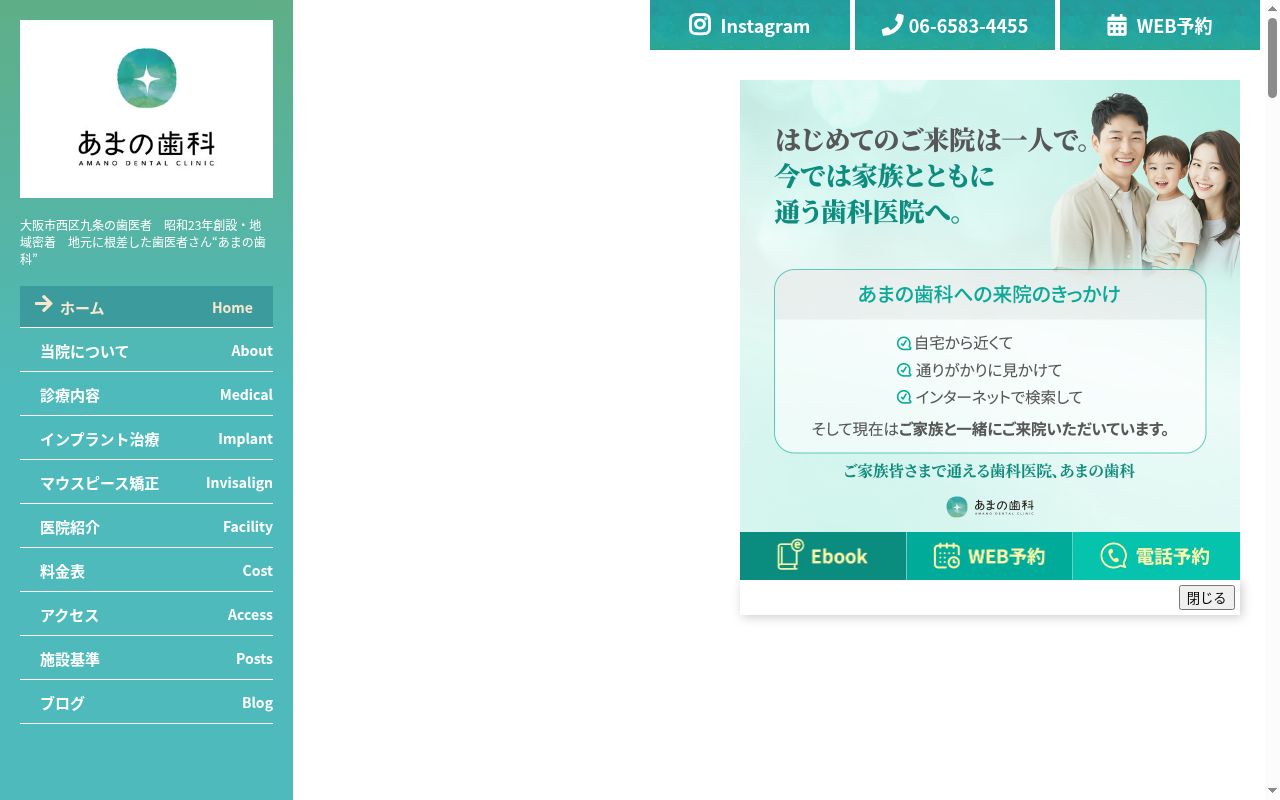The height and width of the screenshot is (800, 1280).
Task: Open 施設基準 Posts menu item
Action: pos(146,659)
